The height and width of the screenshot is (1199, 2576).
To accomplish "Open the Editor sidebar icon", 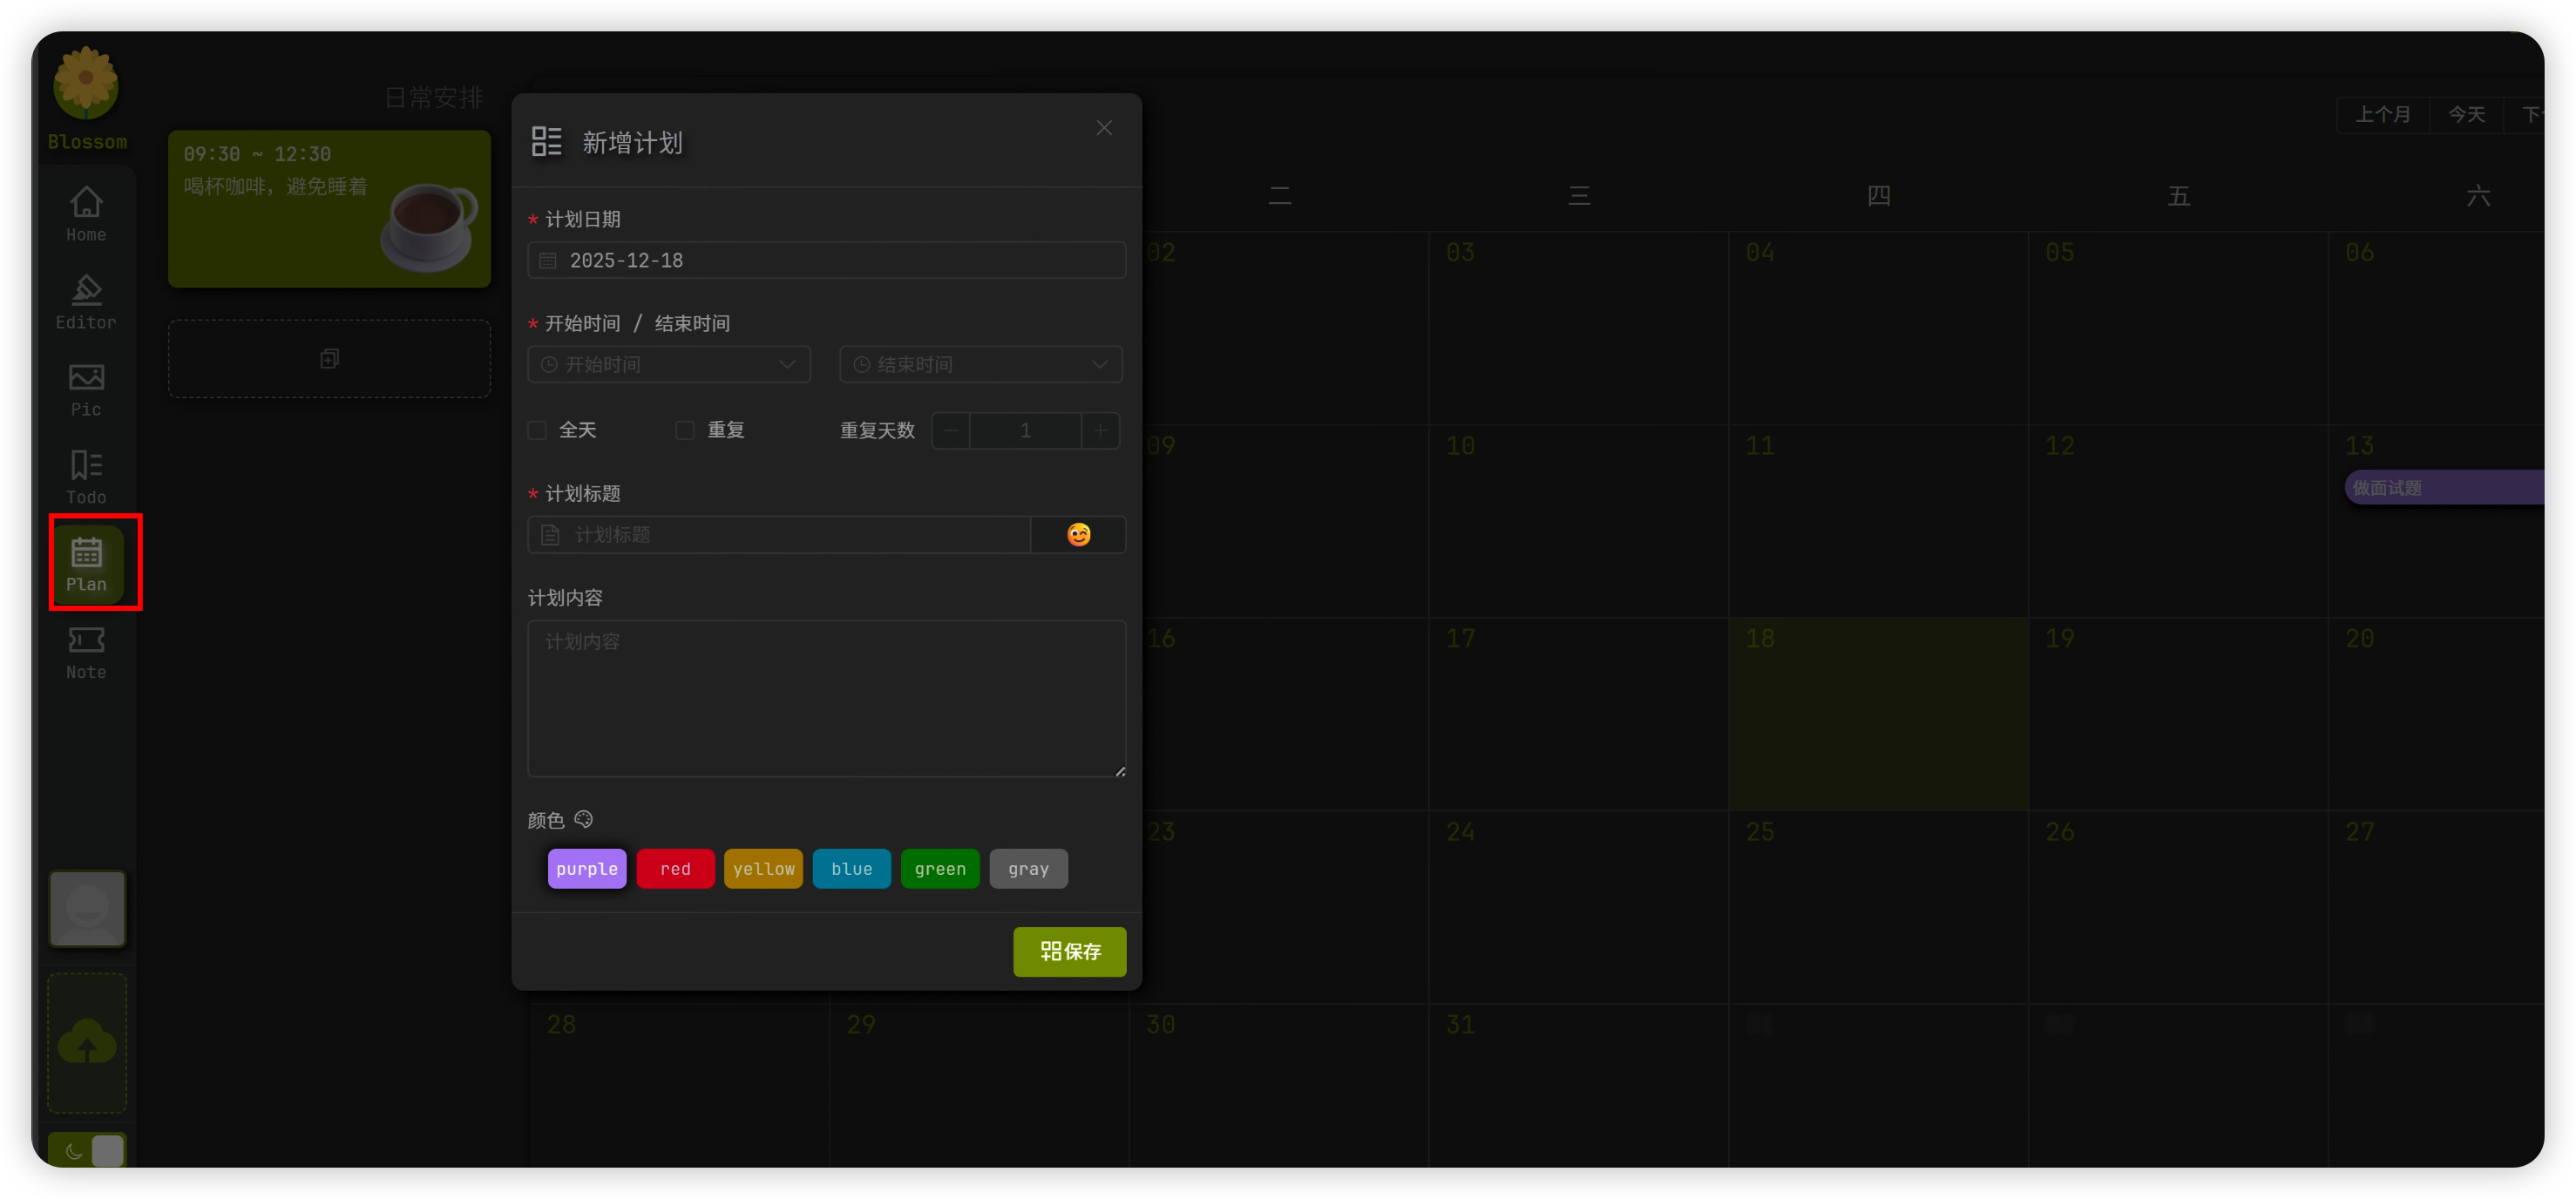I will pos(86,301).
